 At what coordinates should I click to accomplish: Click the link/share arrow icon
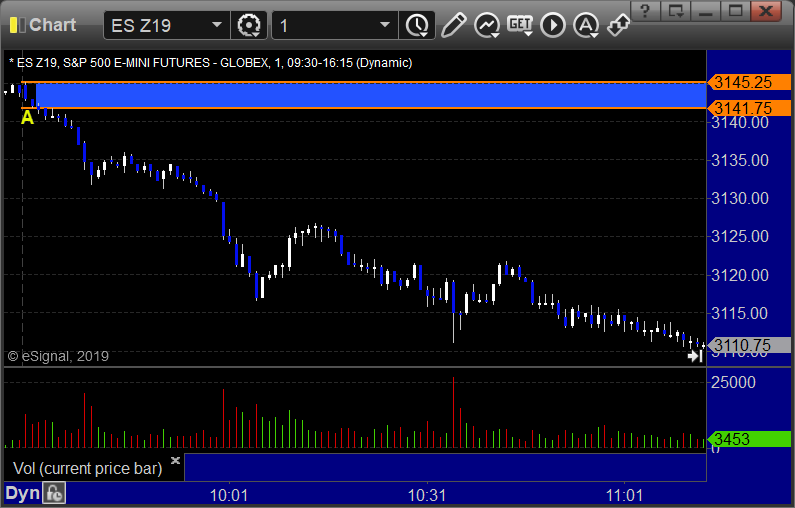click(619, 25)
